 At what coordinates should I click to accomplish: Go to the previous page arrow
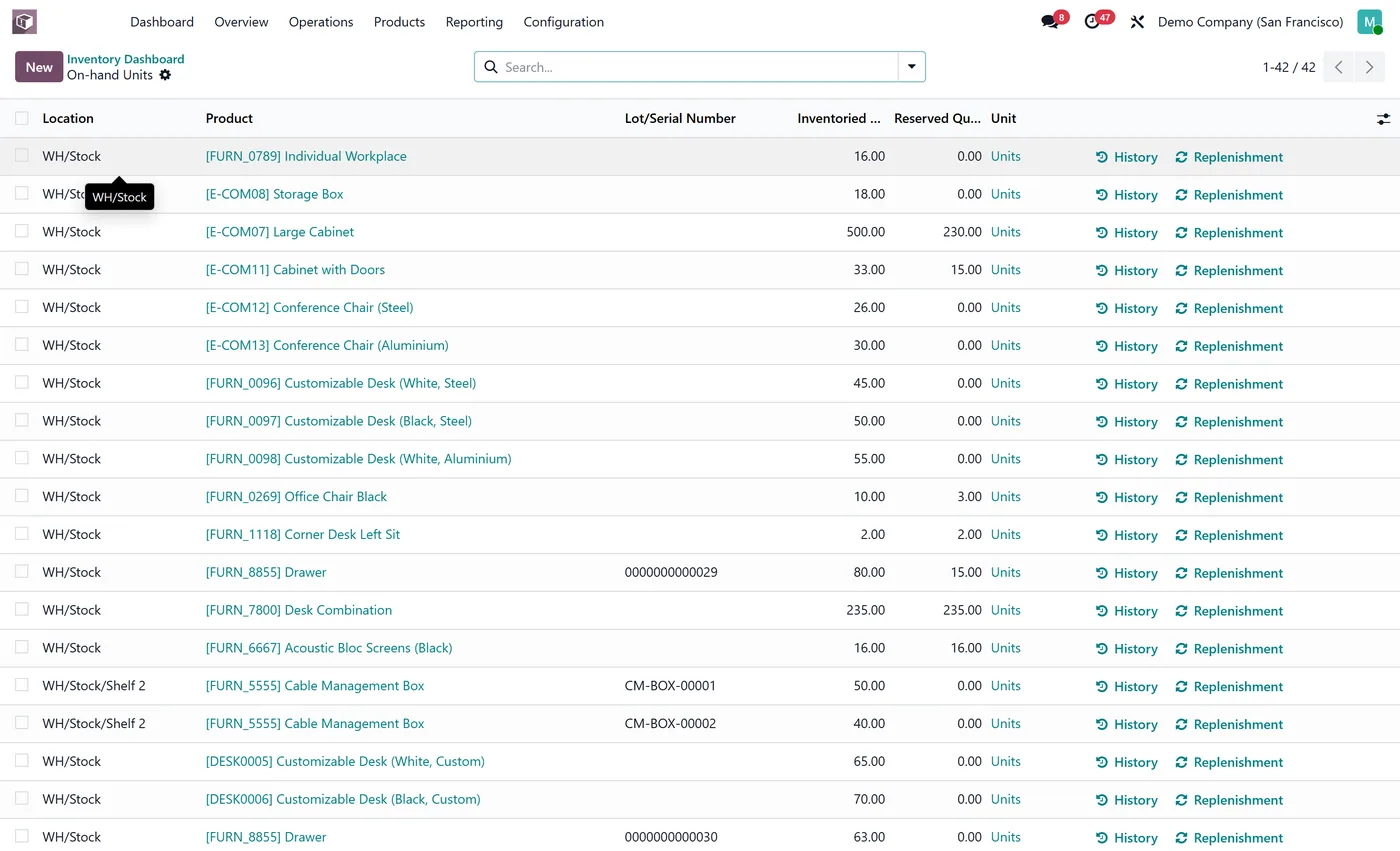[1339, 67]
